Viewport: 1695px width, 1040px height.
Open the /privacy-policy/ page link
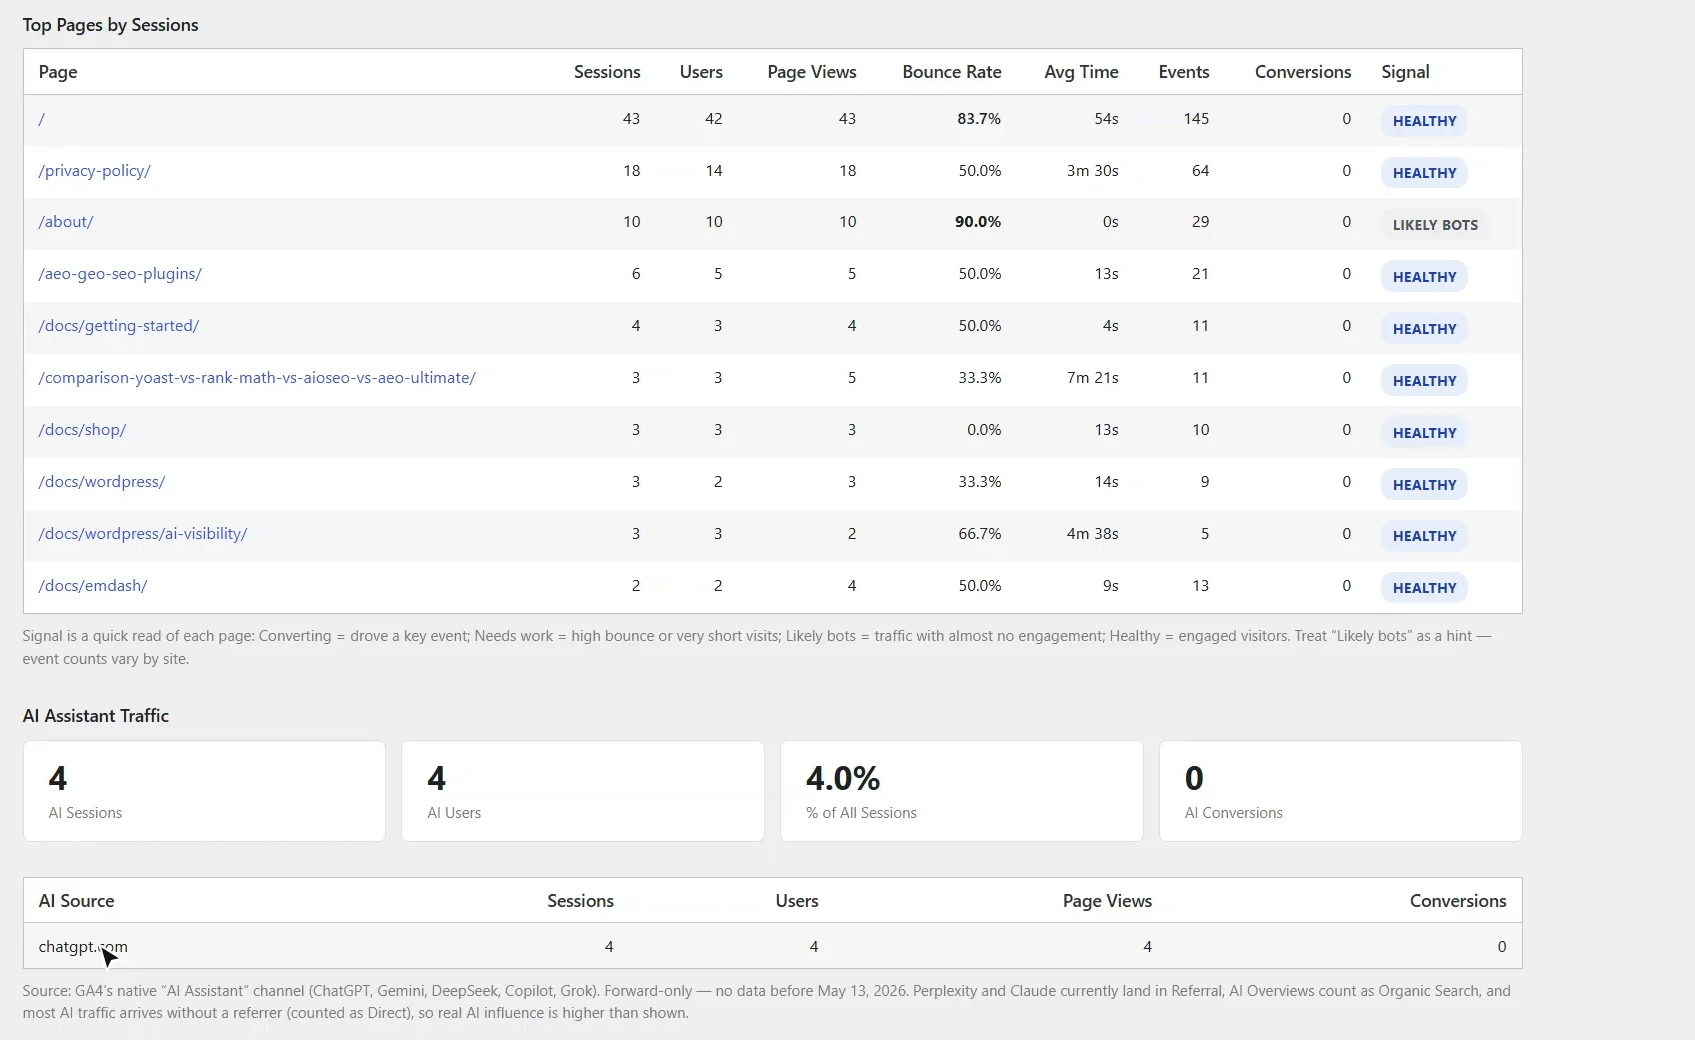click(x=94, y=171)
